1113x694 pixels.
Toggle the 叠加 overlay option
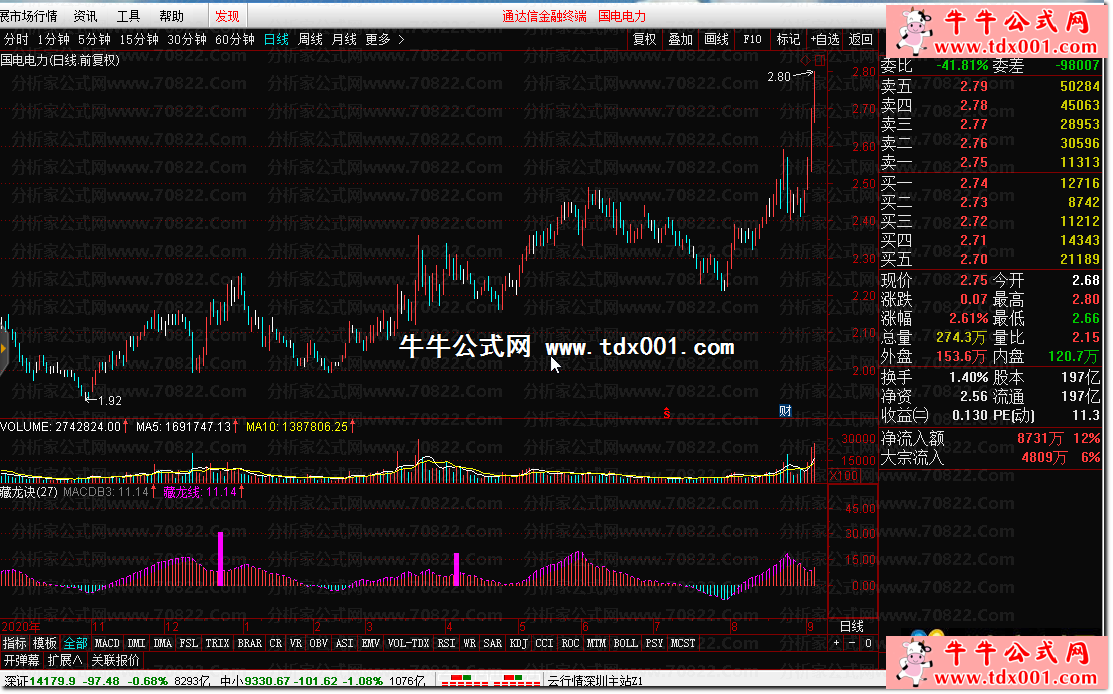coord(680,39)
